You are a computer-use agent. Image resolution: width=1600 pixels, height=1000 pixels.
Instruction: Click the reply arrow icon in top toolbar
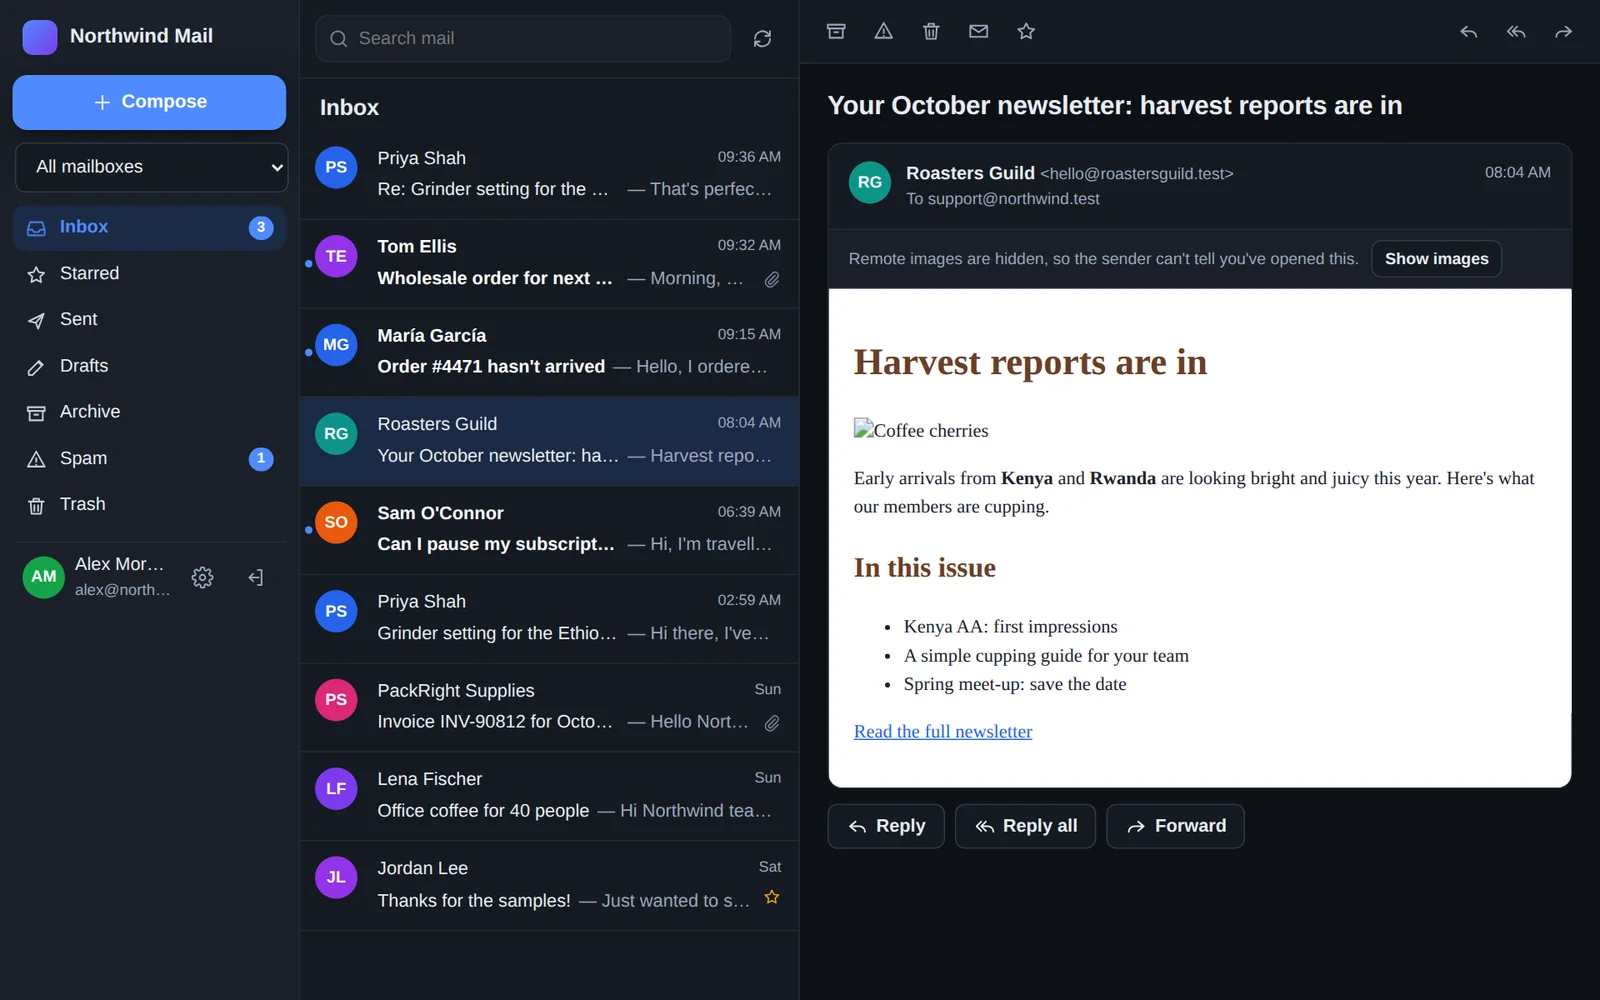pyautogui.click(x=1468, y=32)
